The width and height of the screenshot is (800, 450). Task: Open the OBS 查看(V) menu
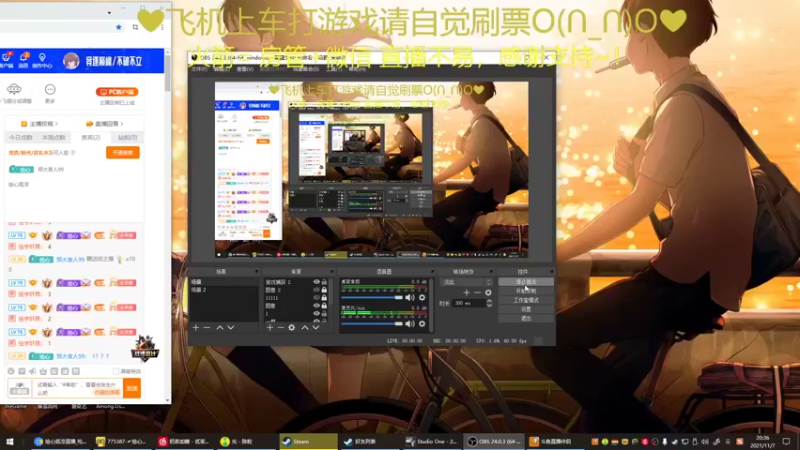[x=245, y=69]
